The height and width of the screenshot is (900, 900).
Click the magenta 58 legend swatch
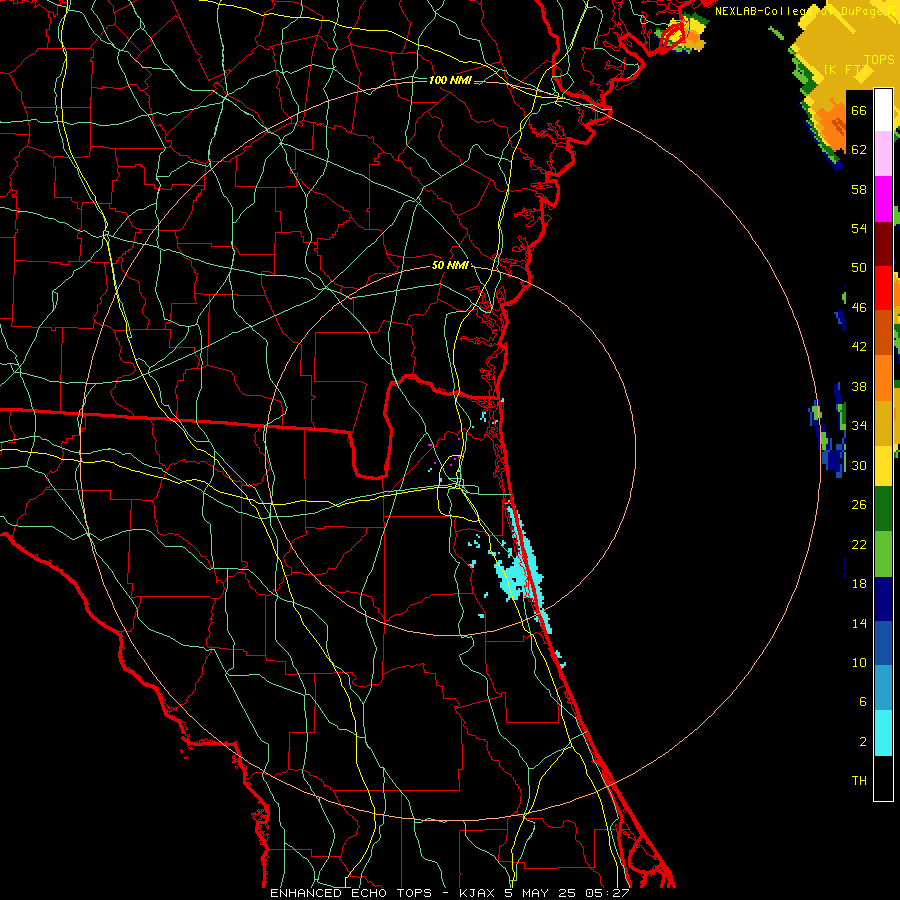(883, 199)
